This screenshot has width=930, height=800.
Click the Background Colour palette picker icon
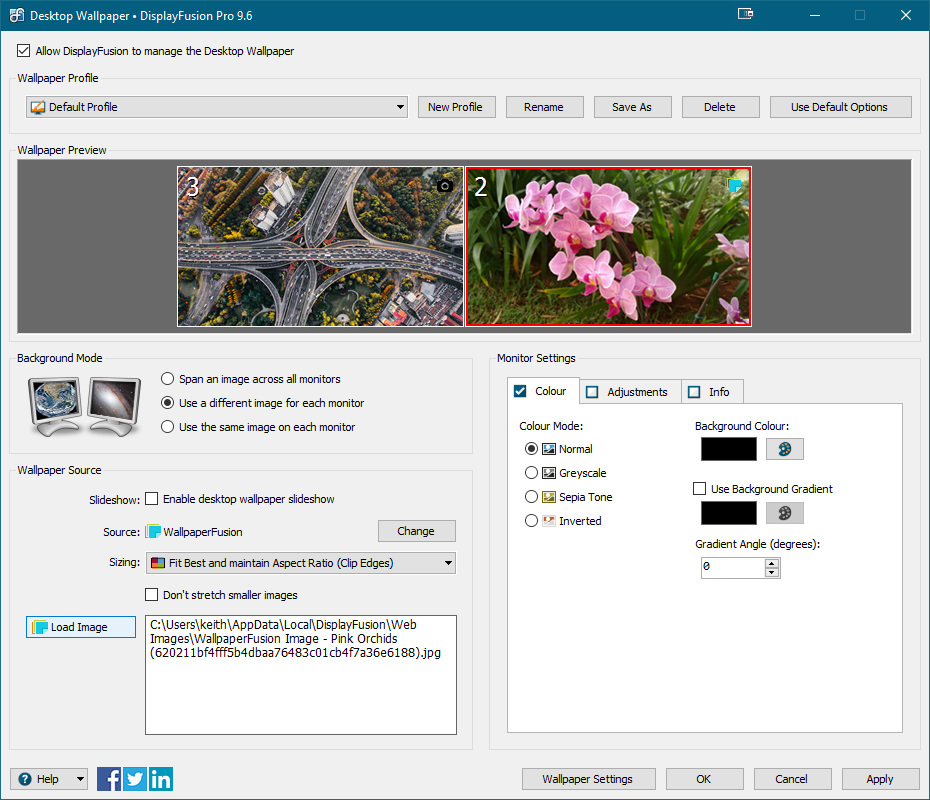pyautogui.click(x=785, y=449)
